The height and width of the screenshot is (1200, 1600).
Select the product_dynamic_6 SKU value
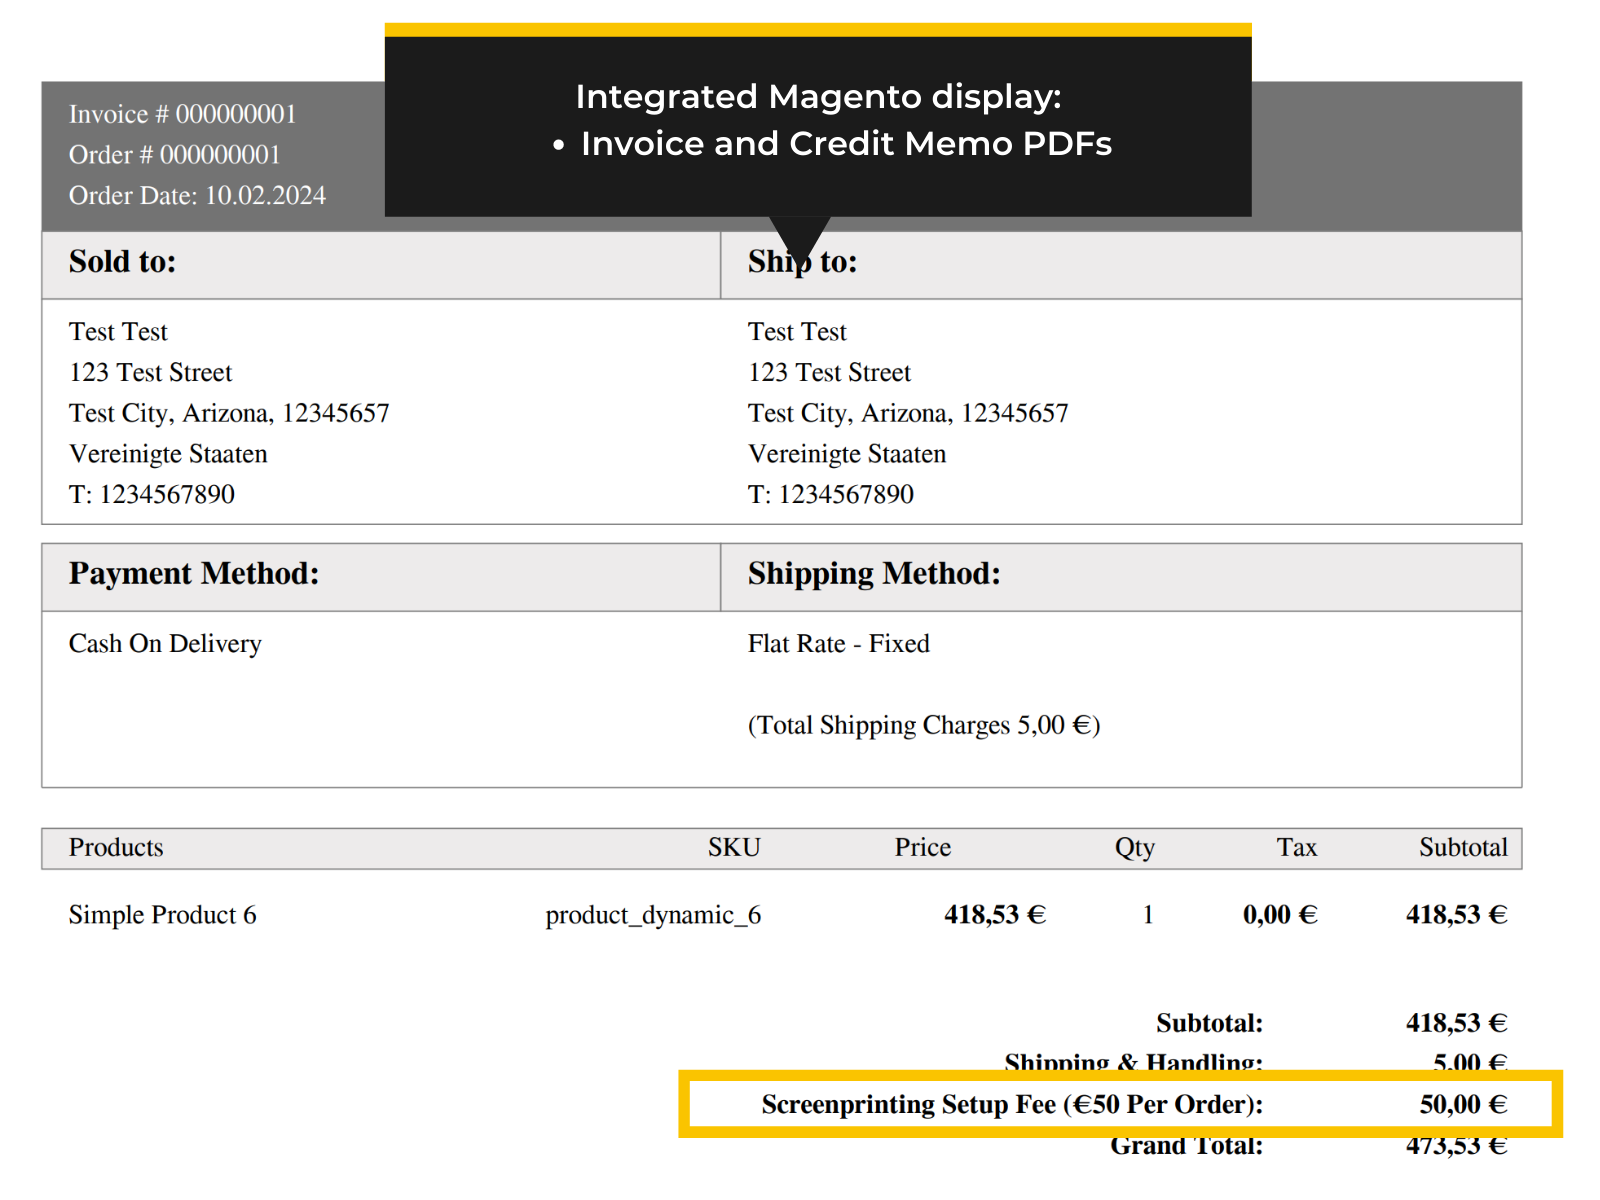653,914
